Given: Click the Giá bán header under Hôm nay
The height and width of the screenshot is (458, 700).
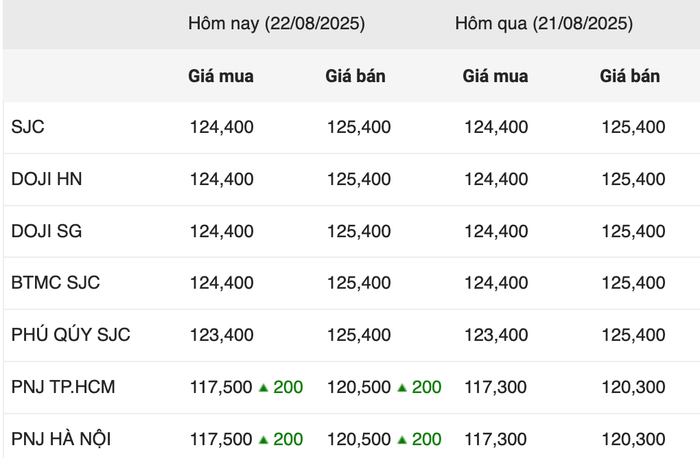Looking at the screenshot, I should (355, 76).
